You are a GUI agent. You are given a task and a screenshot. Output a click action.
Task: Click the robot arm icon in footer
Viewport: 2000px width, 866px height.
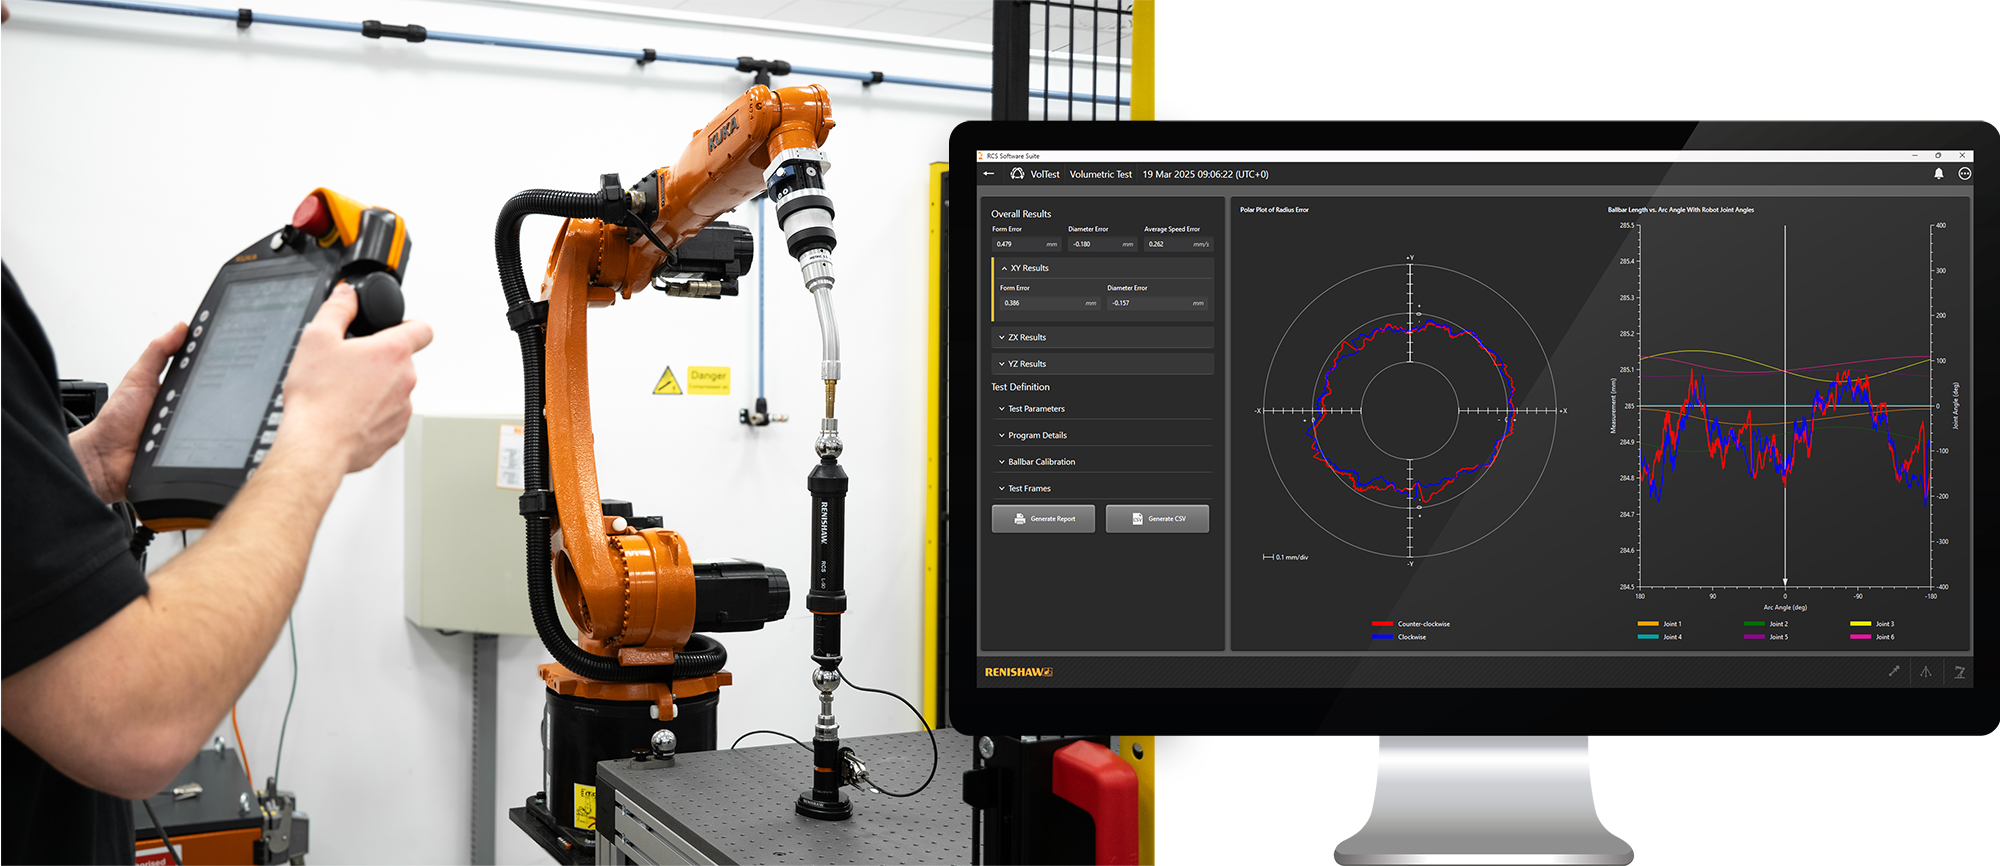pyautogui.click(x=1959, y=672)
